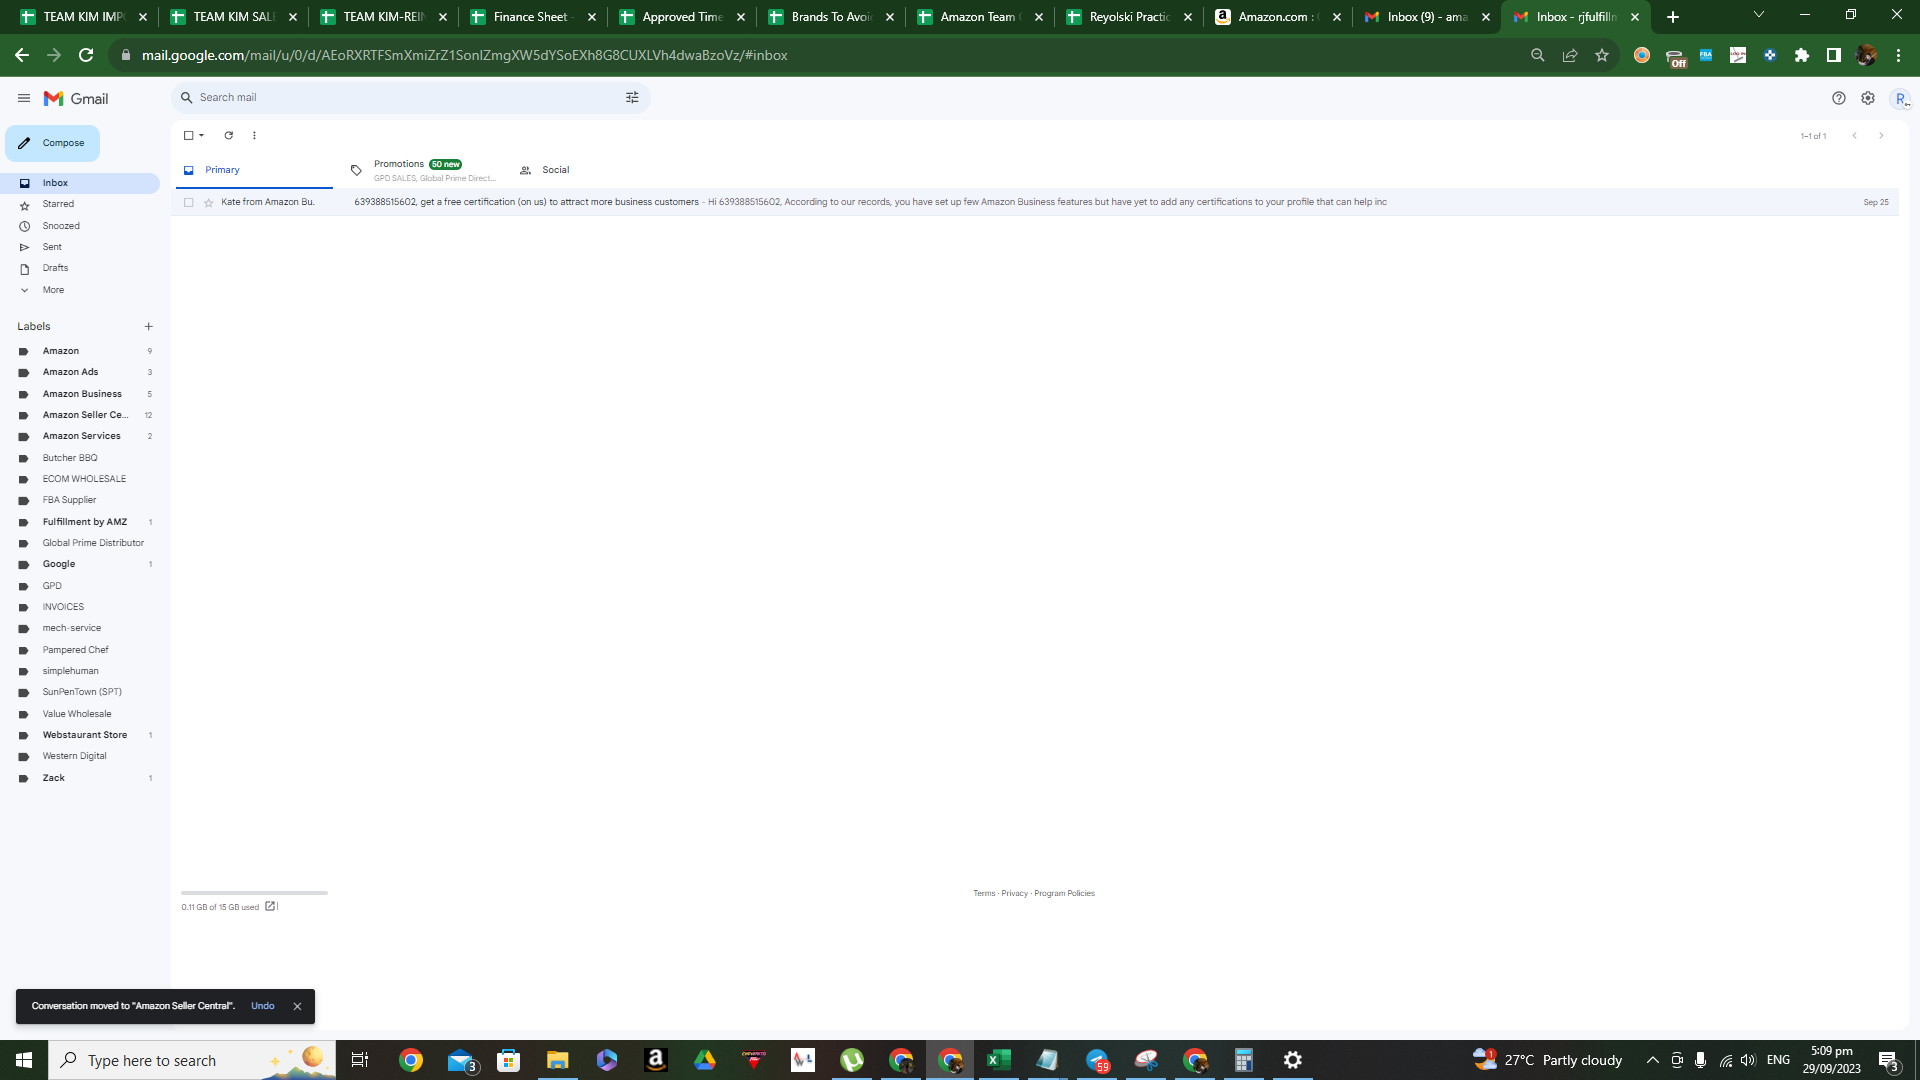The image size is (1920, 1080).
Task: Close the Approved Time tab
Action: point(741,17)
